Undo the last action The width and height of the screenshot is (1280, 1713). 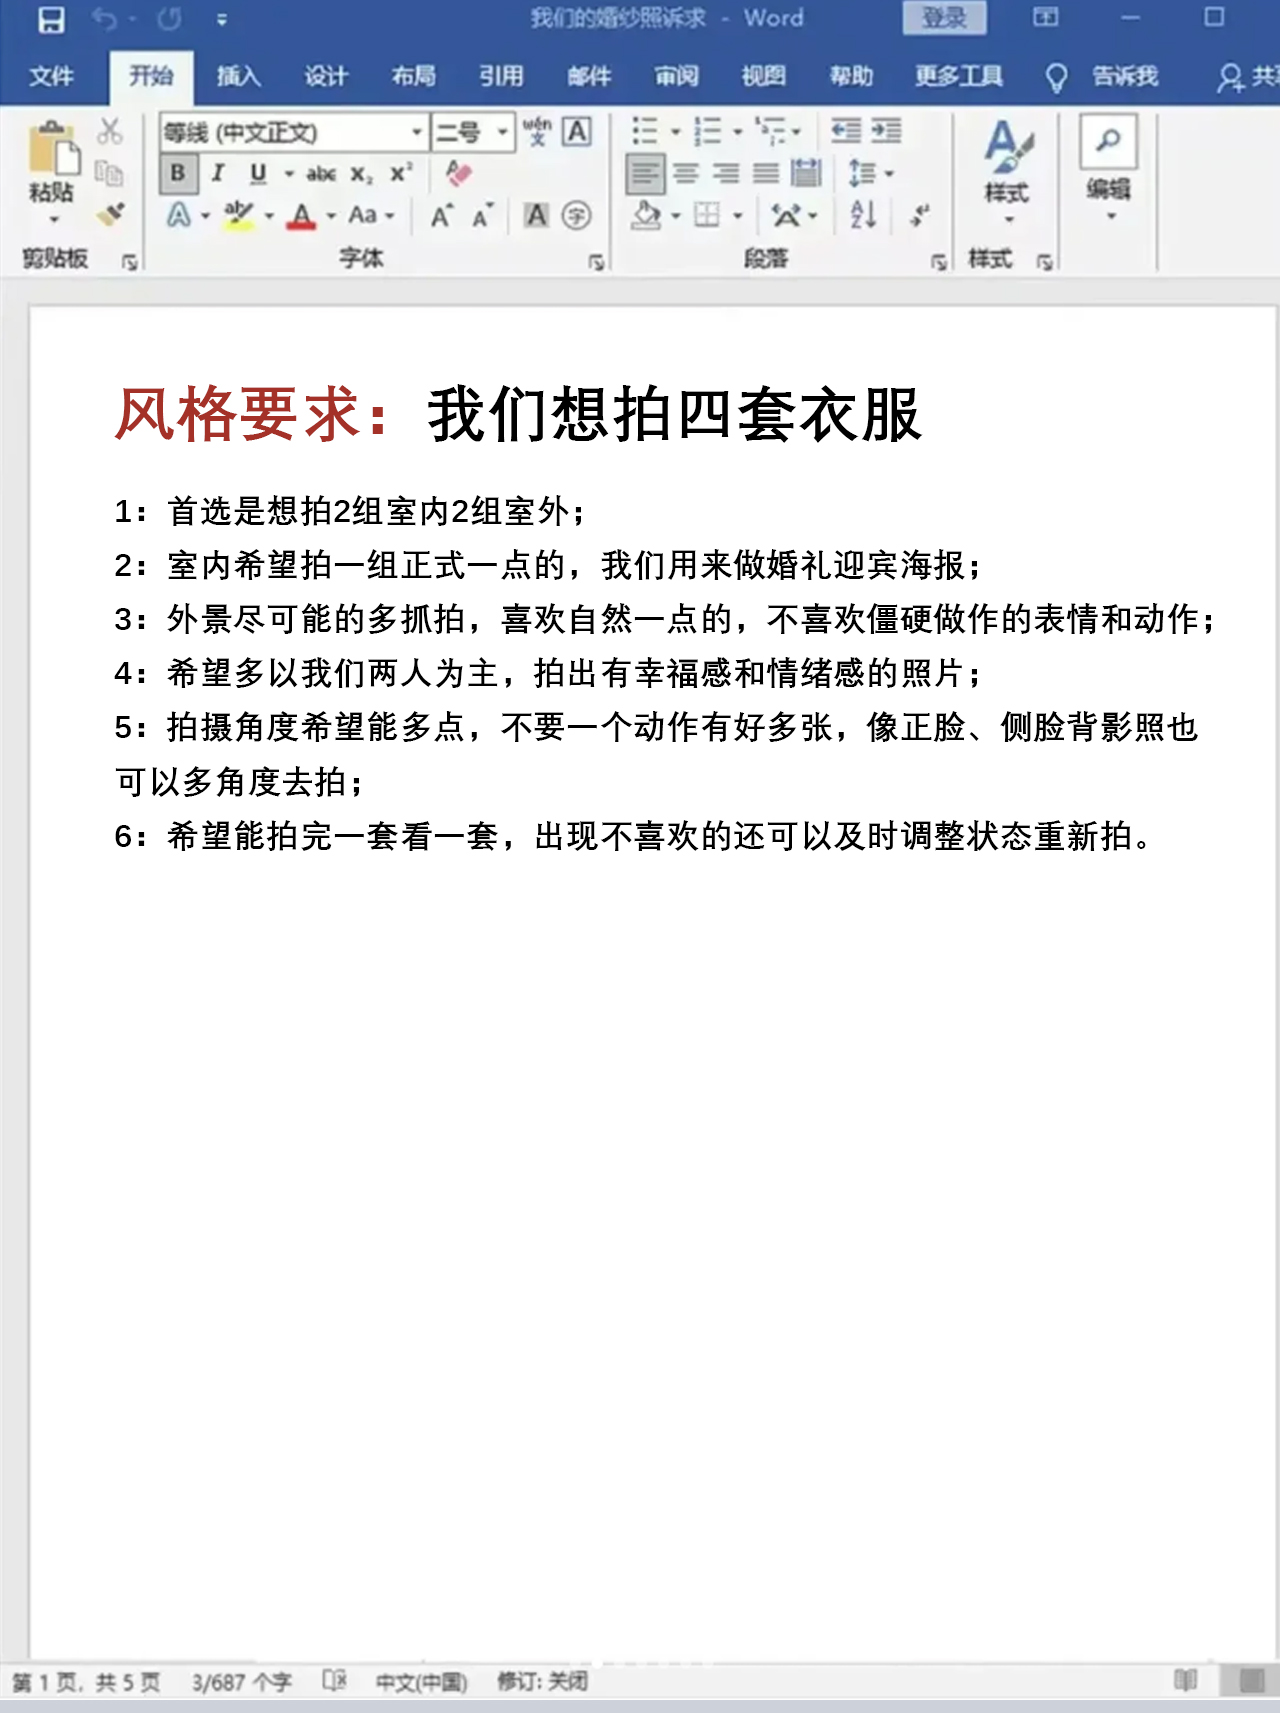click(104, 19)
